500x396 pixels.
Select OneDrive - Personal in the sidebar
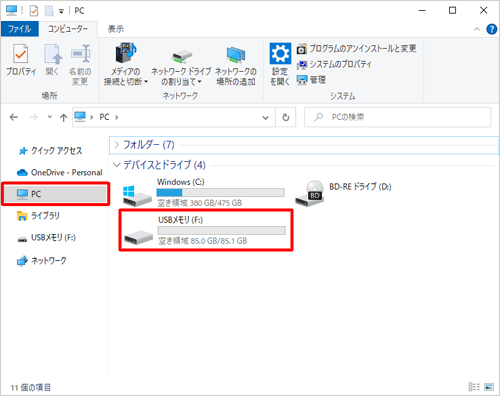pyautogui.click(x=60, y=172)
